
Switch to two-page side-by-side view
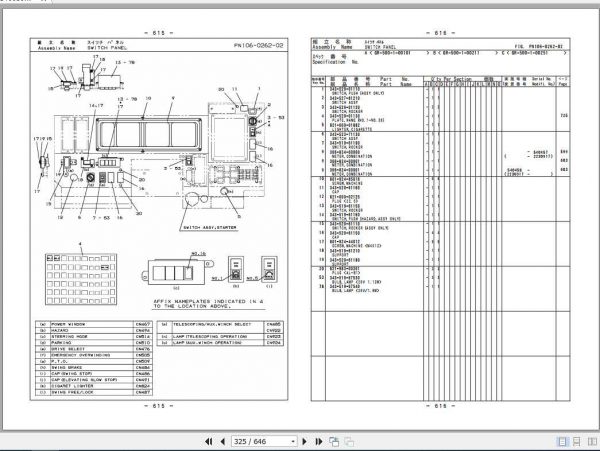pyautogui.click(x=593, y=441)
